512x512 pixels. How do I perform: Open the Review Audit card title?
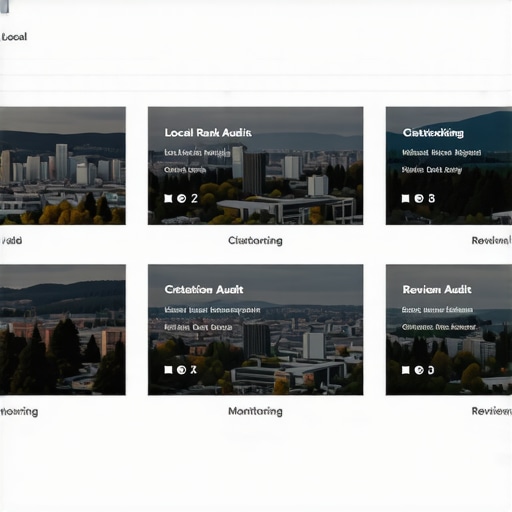pos(437,289)
